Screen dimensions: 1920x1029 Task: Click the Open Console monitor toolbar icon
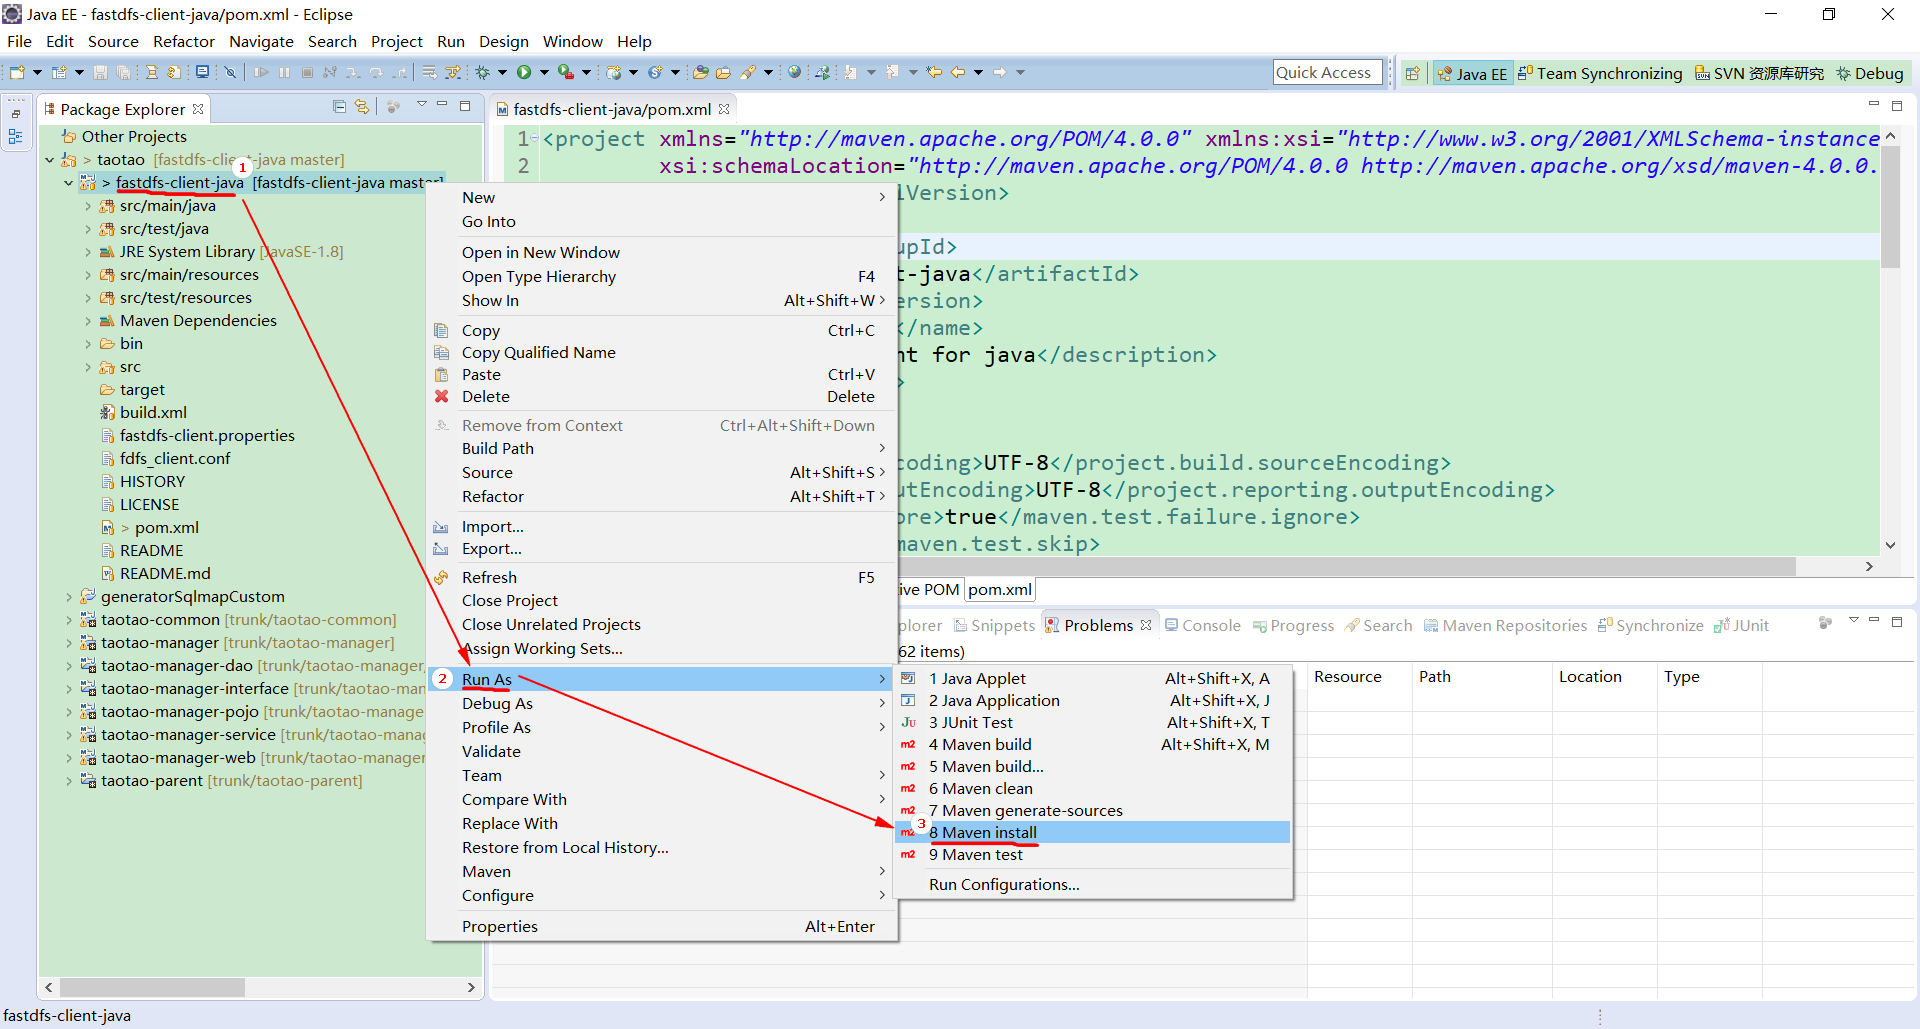point(203,72)
